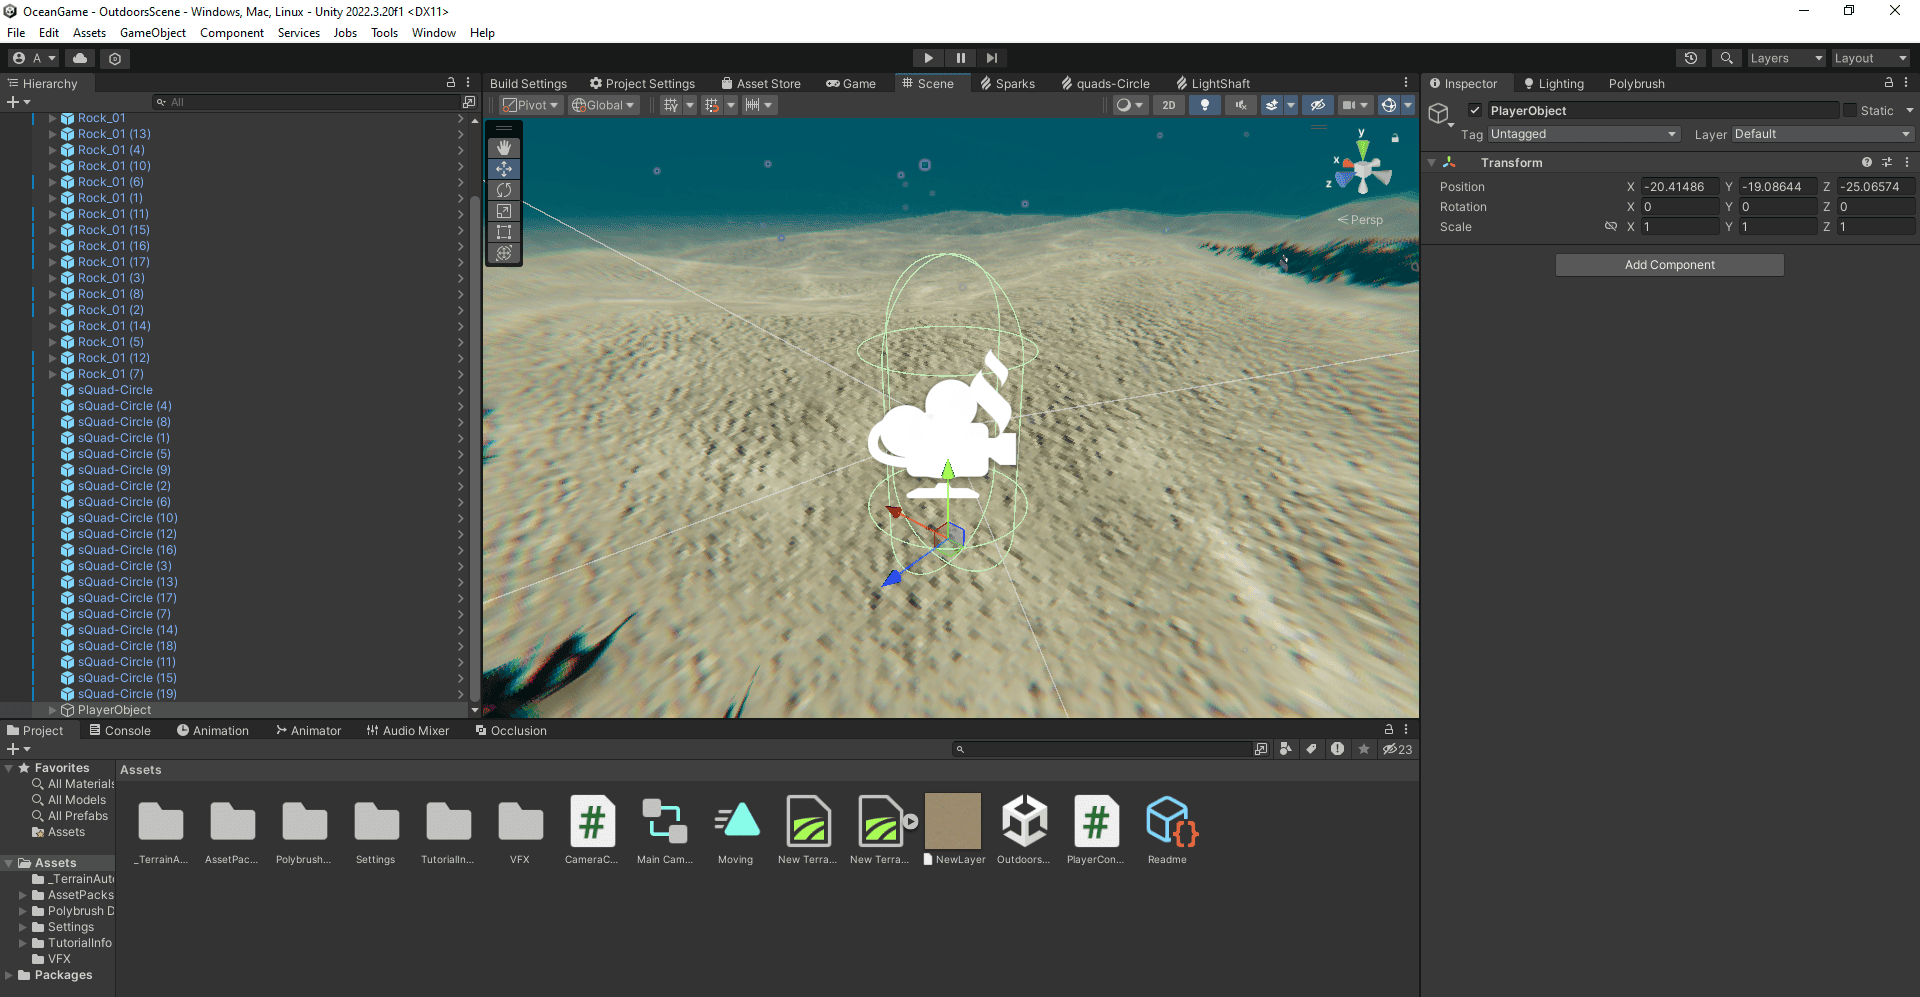Select the Scale tool in scene toolbar
Viewport: 1920px width, 997px height.
pyautogui.click(x=504, y=211)
